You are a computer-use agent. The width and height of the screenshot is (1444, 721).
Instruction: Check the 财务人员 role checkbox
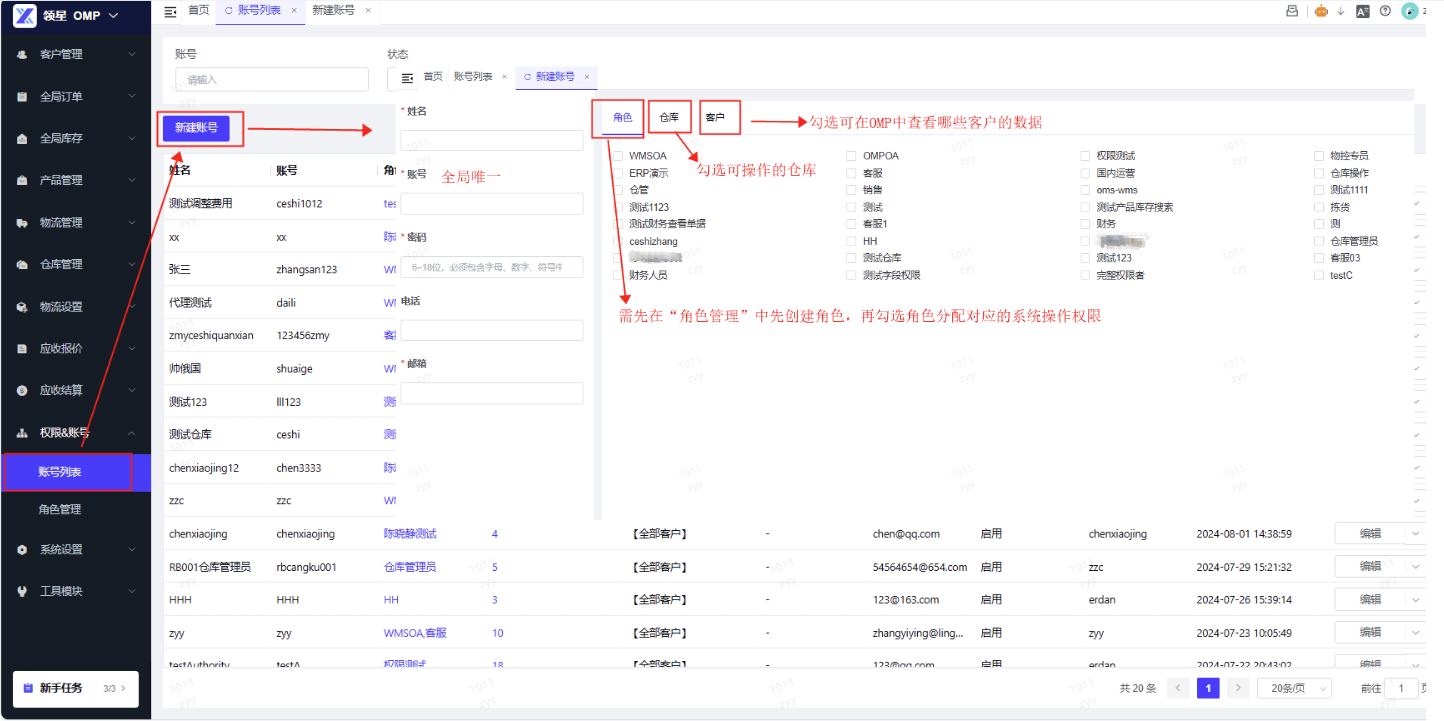pos(618,275)
